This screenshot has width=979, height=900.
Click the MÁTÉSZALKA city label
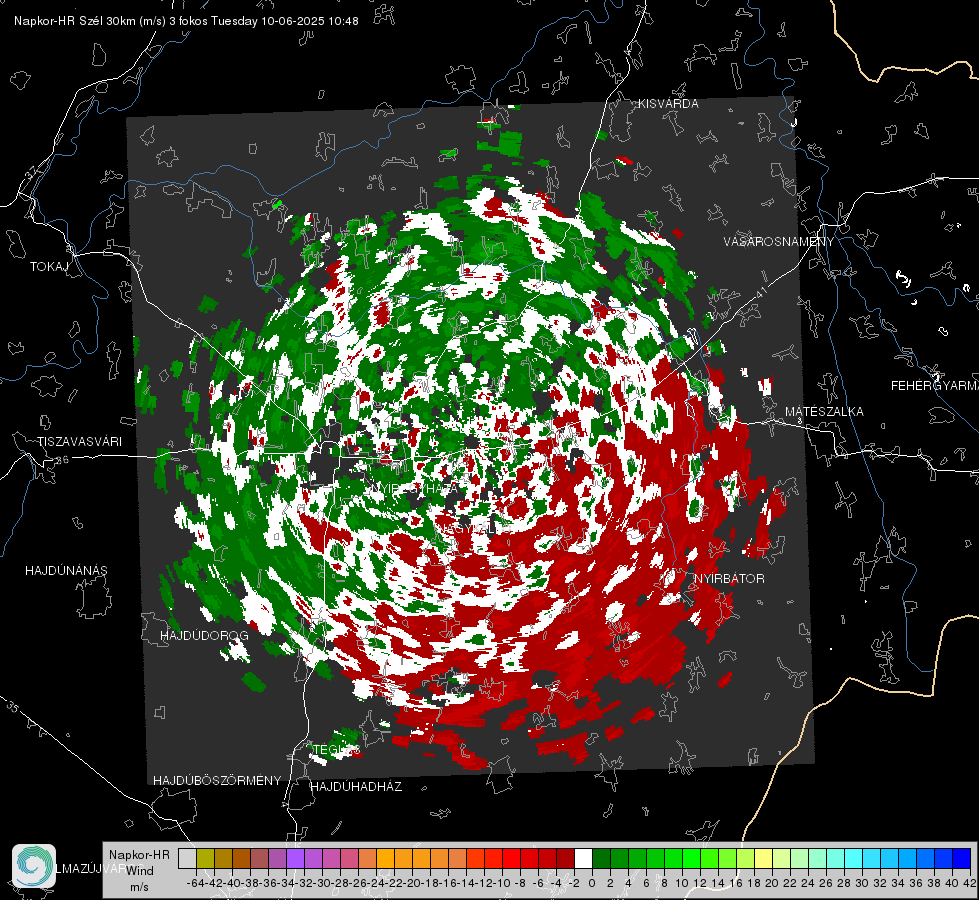coord(824,412)
